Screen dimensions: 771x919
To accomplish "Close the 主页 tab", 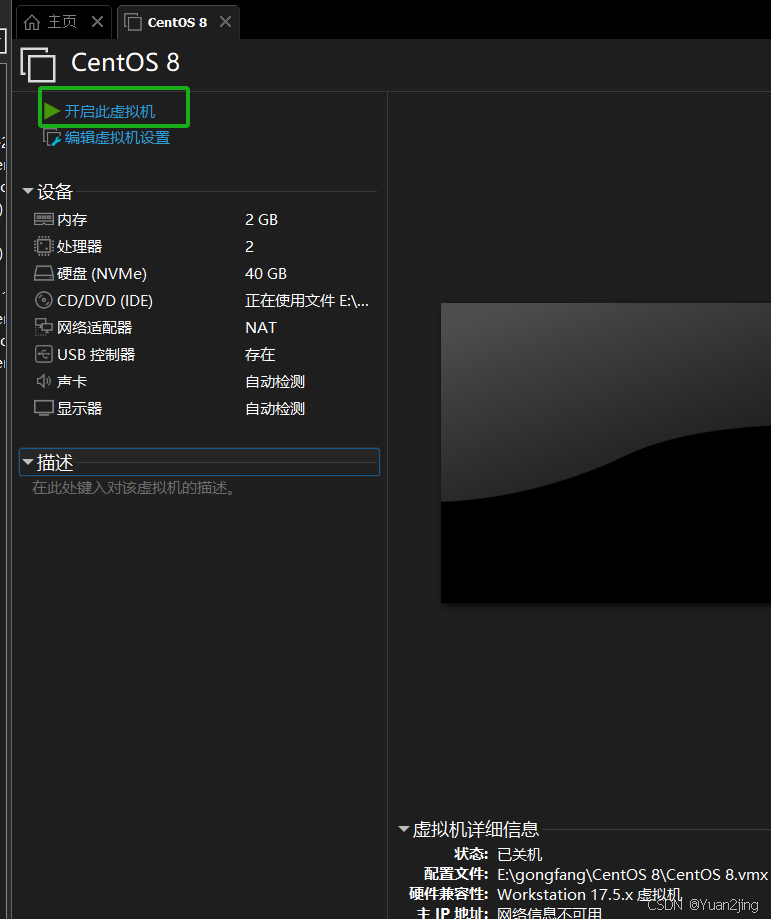I will pos(97,22).
